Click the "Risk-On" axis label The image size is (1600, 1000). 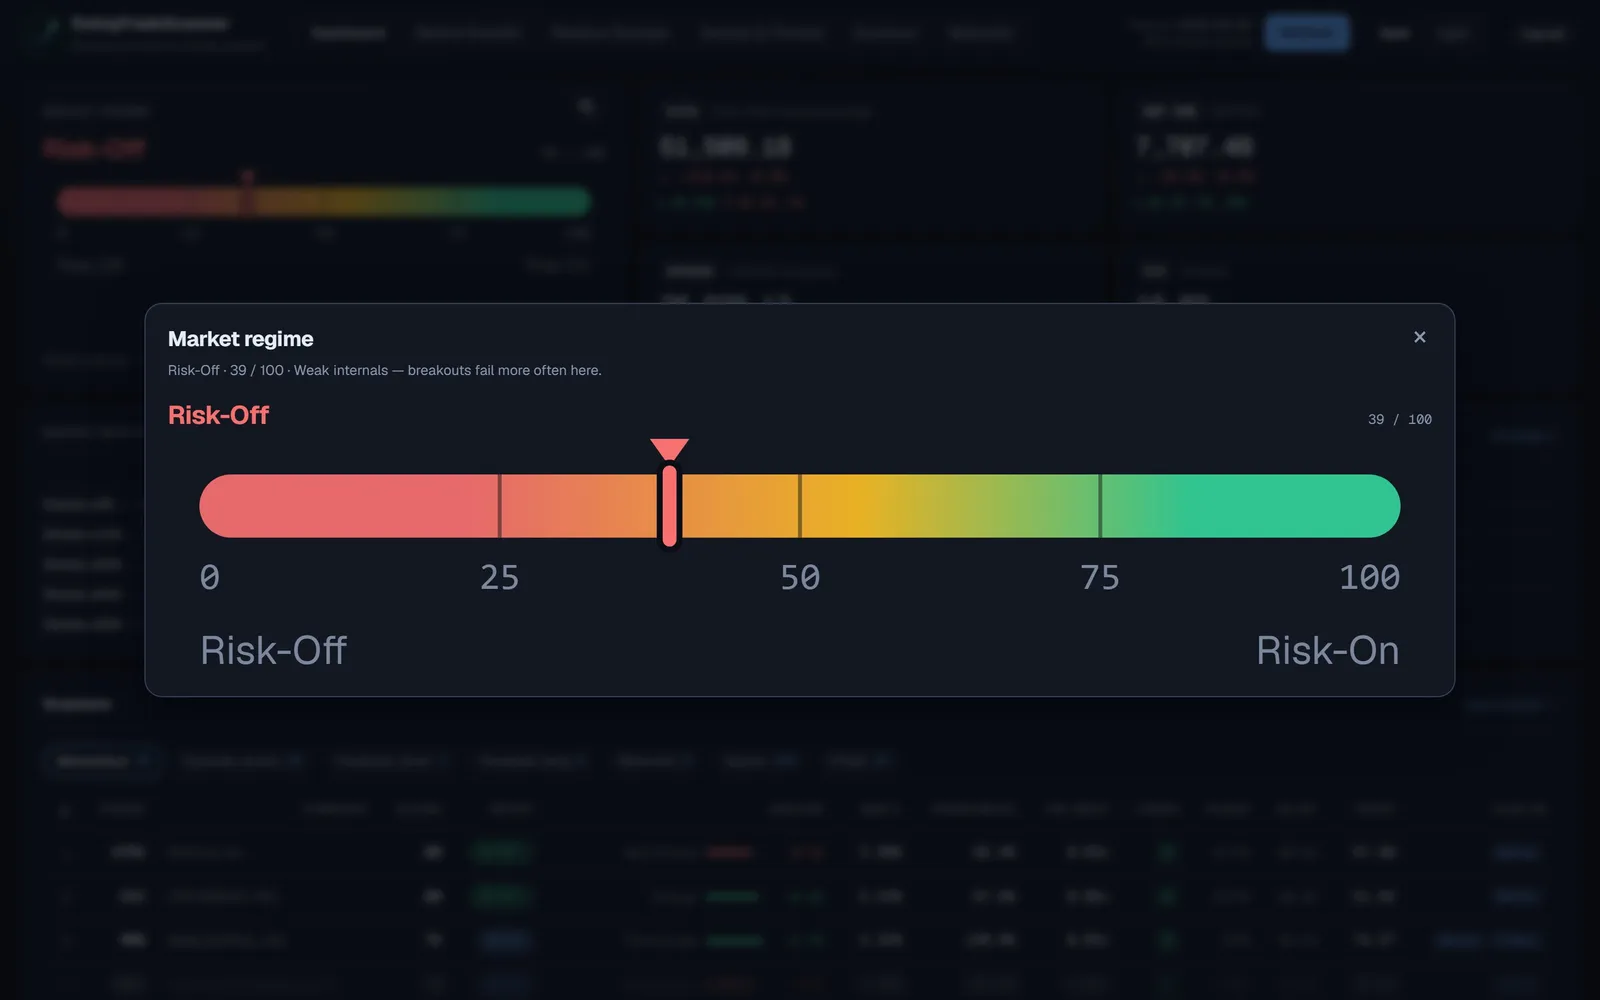(1327, 651)
